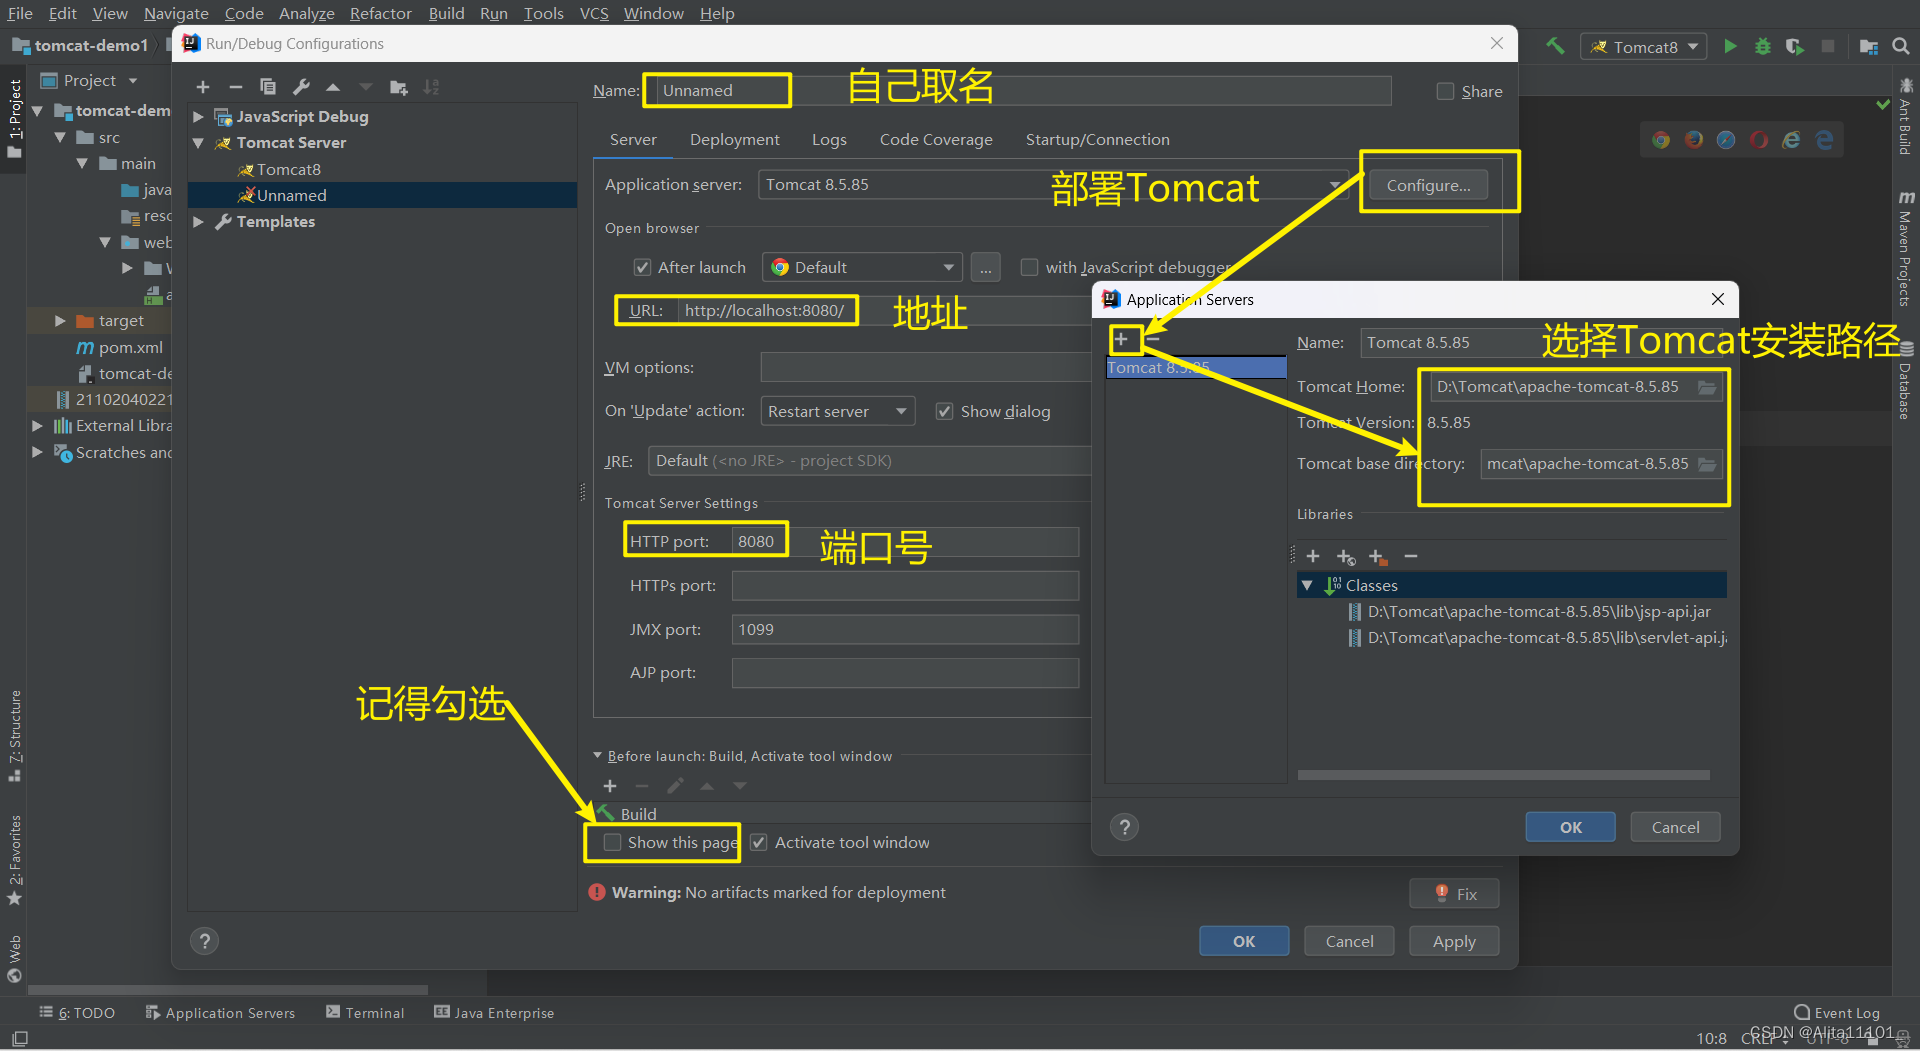Move configuration up arrow icon
This screenshot has width=1920, height=1051.
tap(333, 87)
